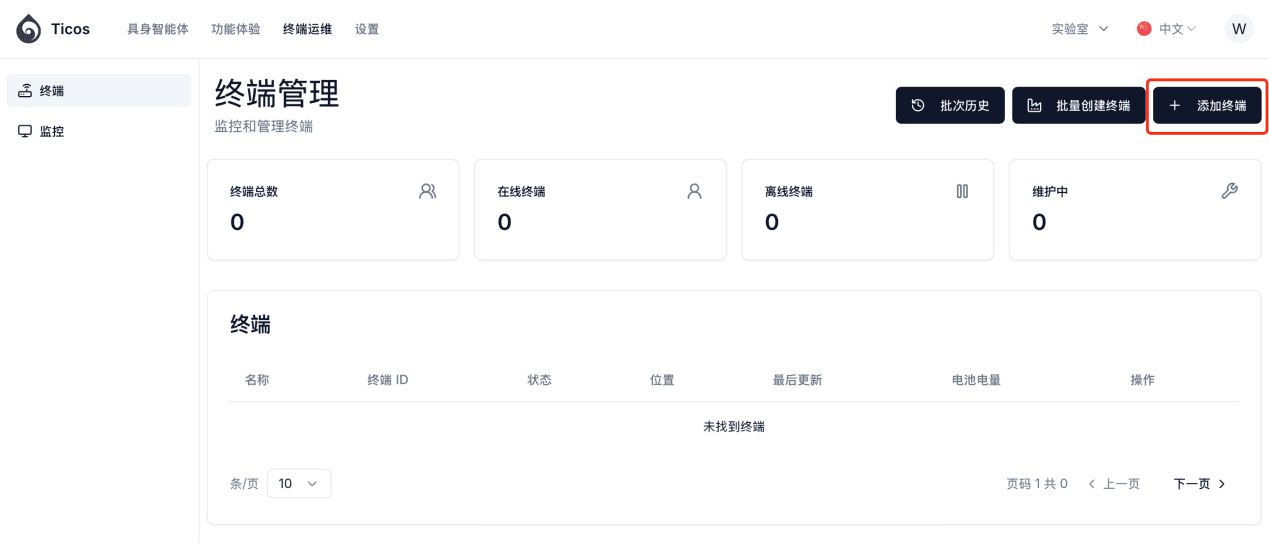Click the router icon beside 终端 in sidebar
Viewport: 1269px width, 543px height.
[25, 91]
